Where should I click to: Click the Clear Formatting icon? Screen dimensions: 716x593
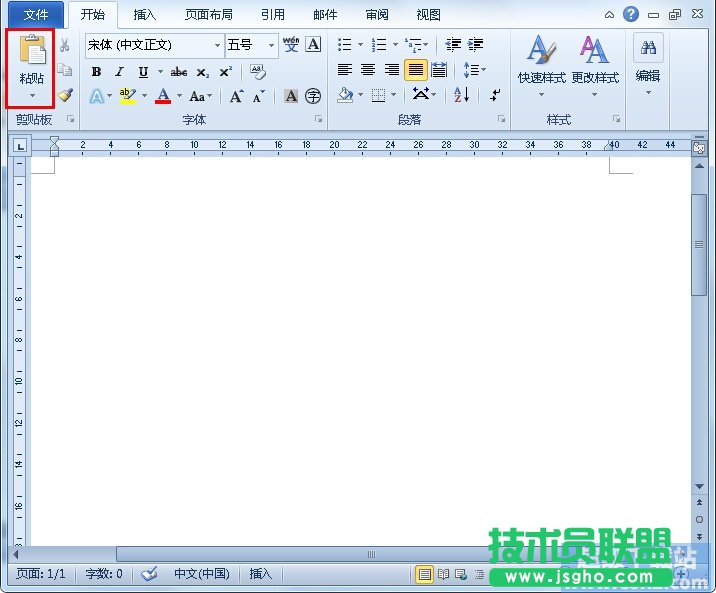(257, 72)
